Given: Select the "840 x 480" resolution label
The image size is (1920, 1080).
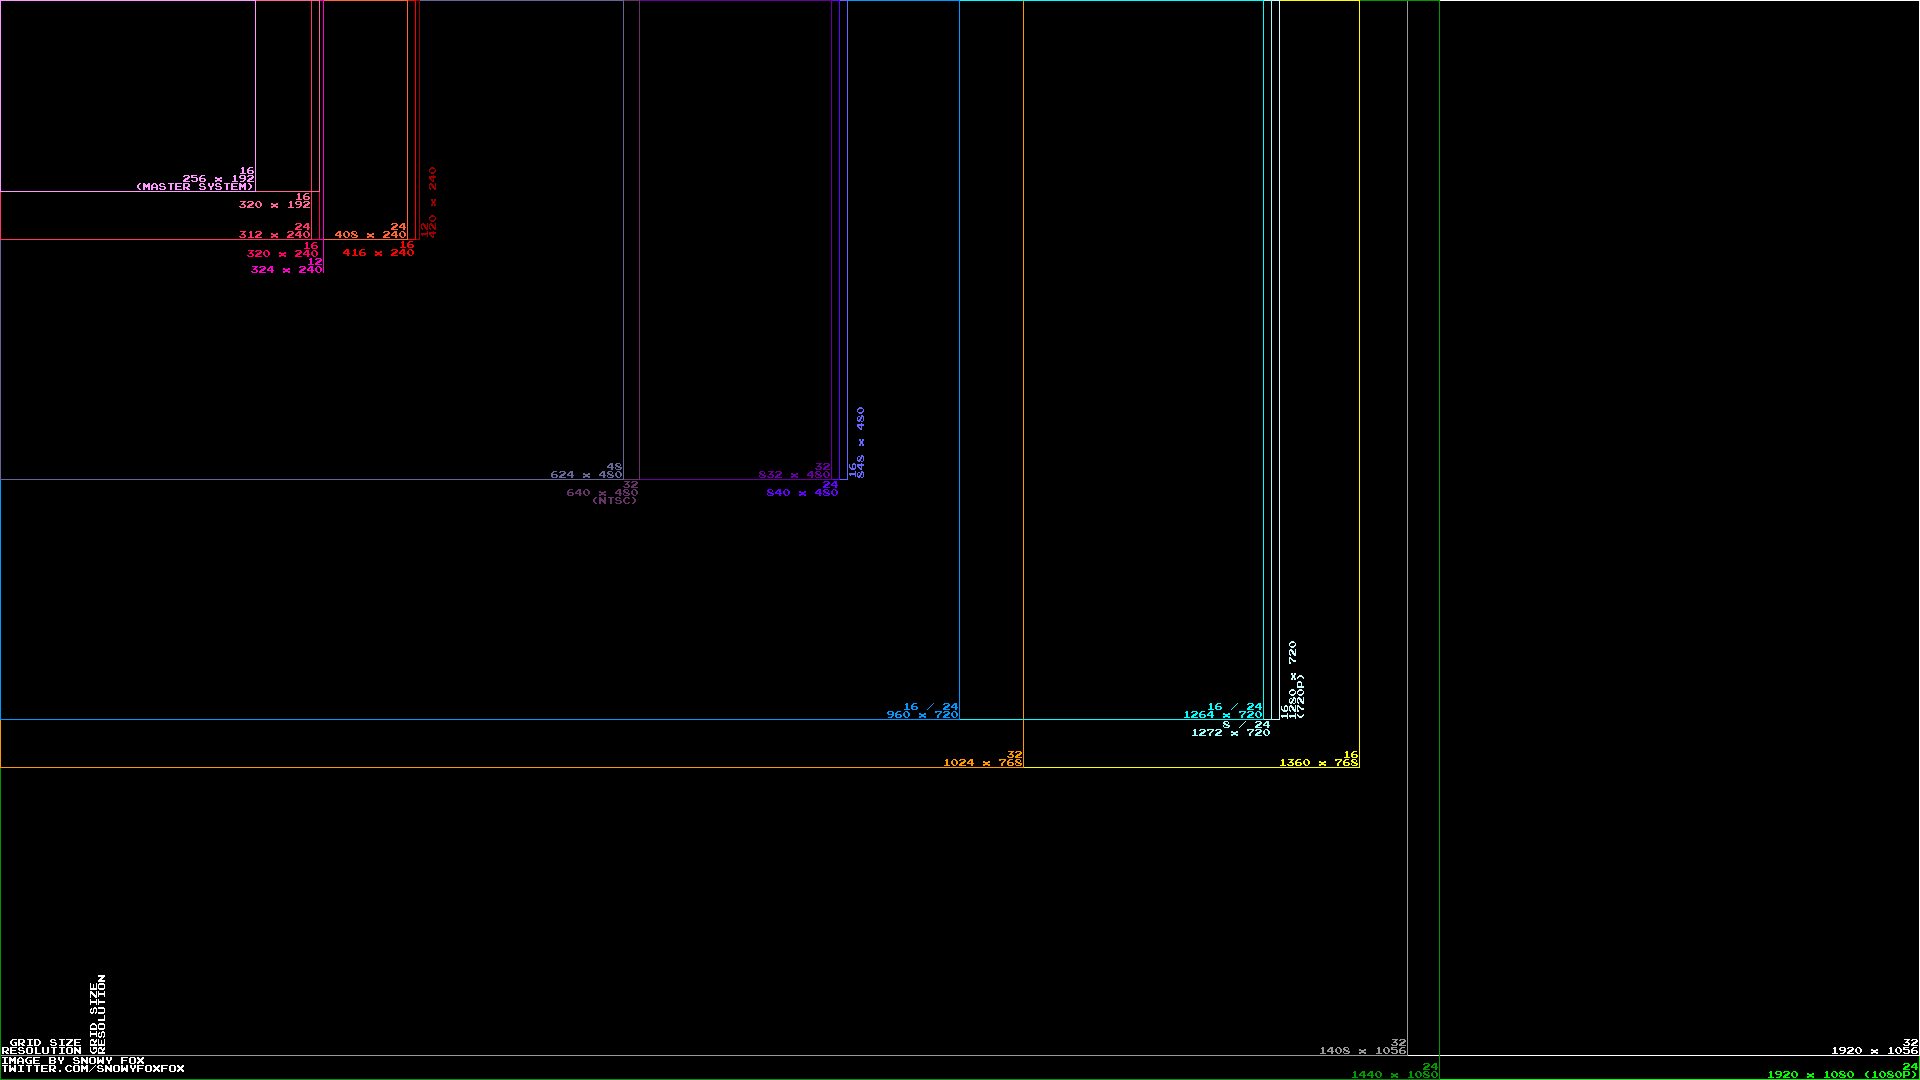Looking at the screenshot, I should click(803, 493).
